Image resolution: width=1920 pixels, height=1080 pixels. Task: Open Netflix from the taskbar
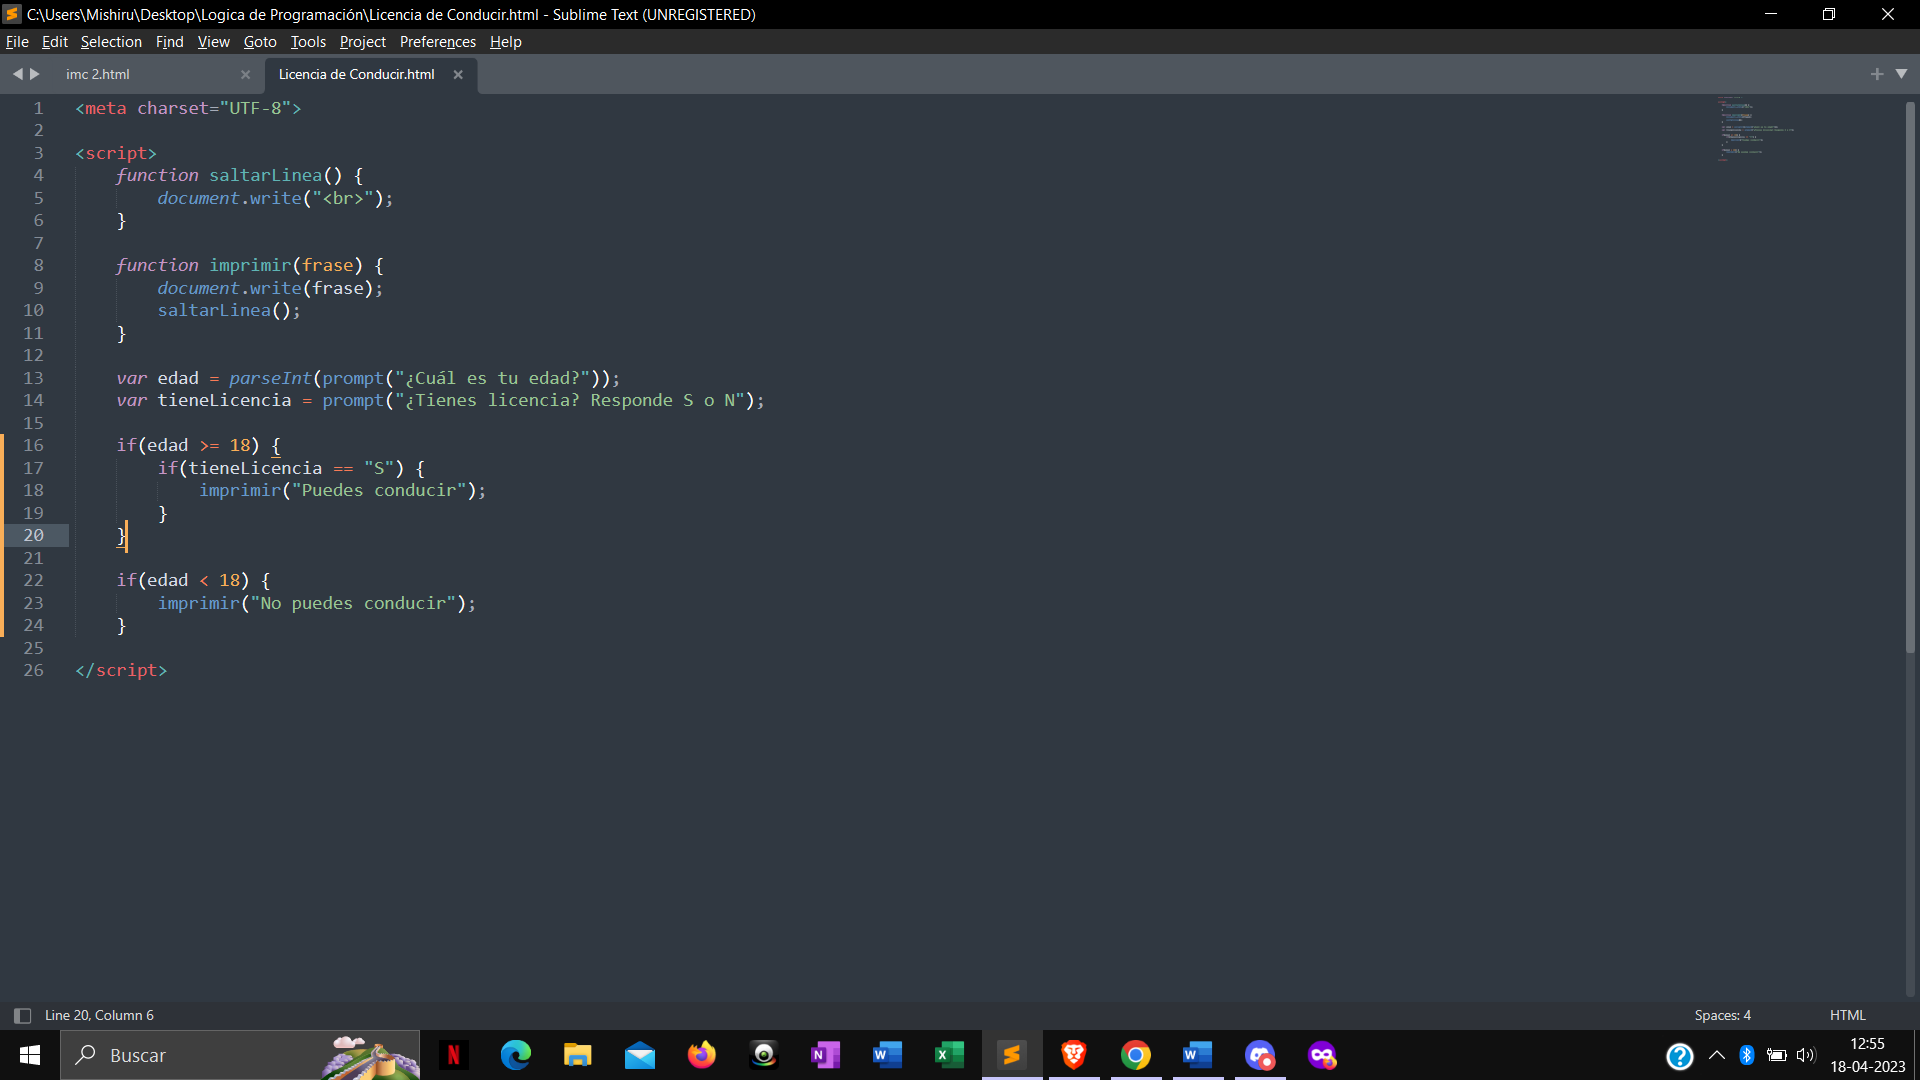453,1055
